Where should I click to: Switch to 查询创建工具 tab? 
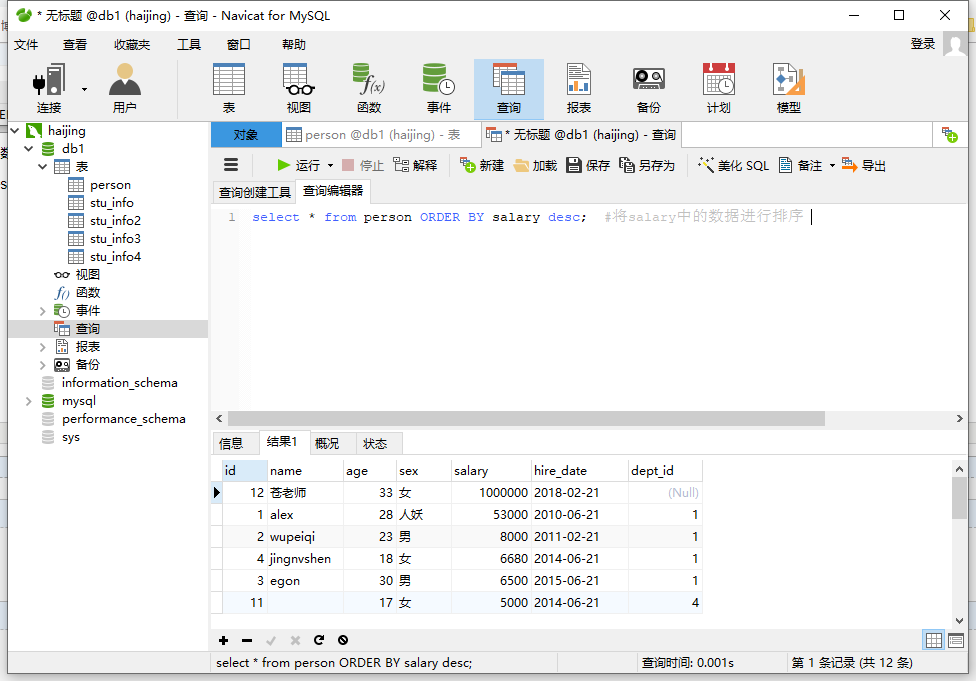click(255, 192)
